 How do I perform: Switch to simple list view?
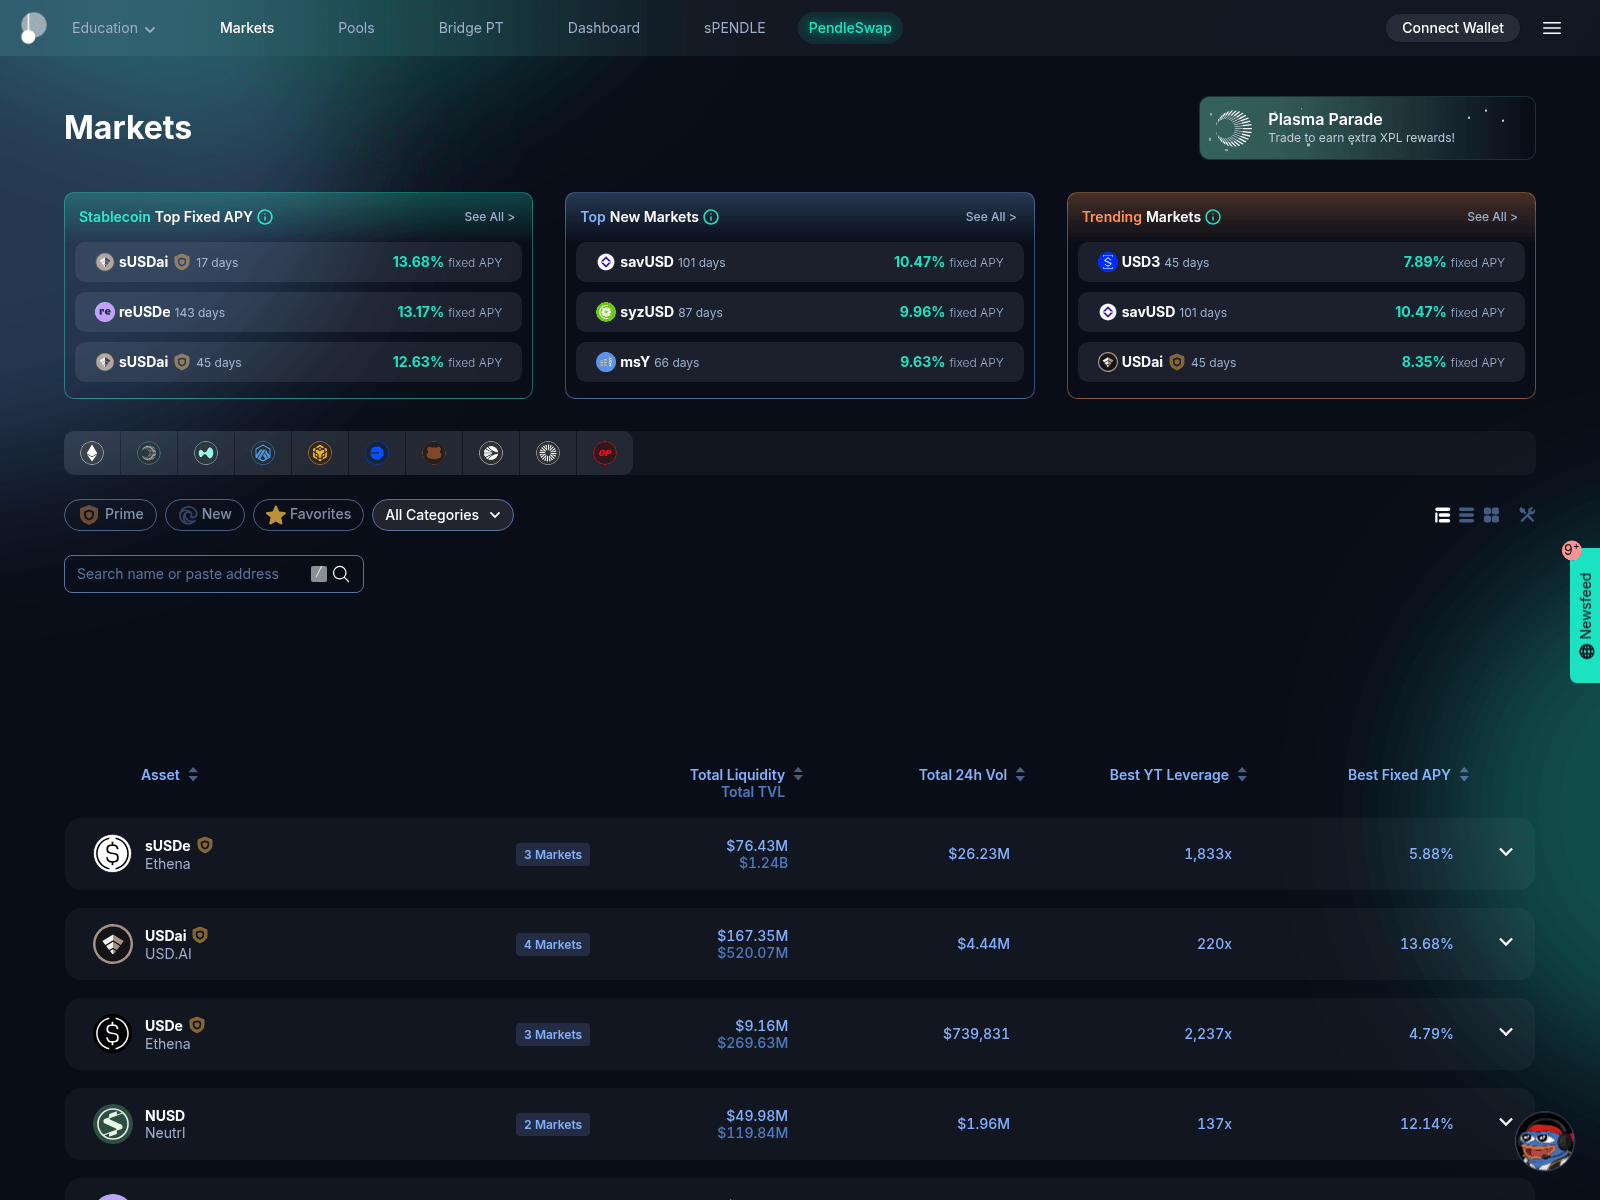1466,514
